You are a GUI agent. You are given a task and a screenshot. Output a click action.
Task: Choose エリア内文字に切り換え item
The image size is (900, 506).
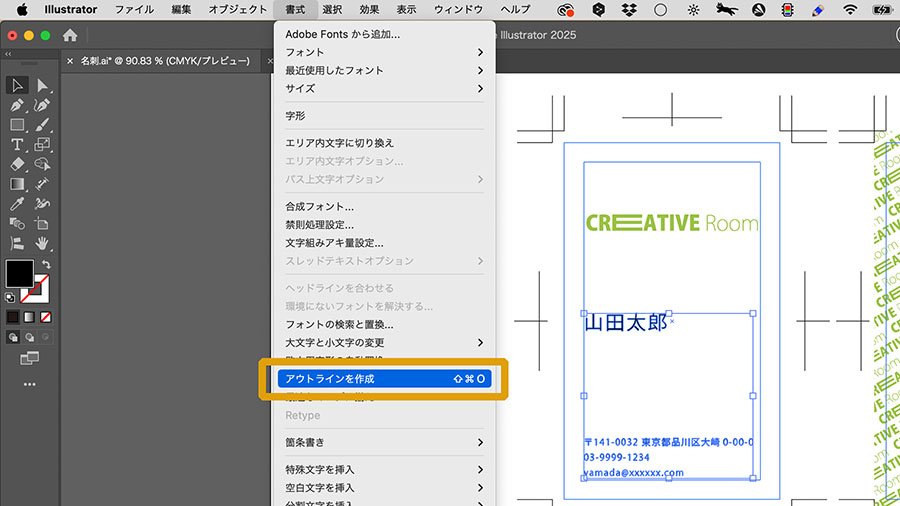coord(384,143)
